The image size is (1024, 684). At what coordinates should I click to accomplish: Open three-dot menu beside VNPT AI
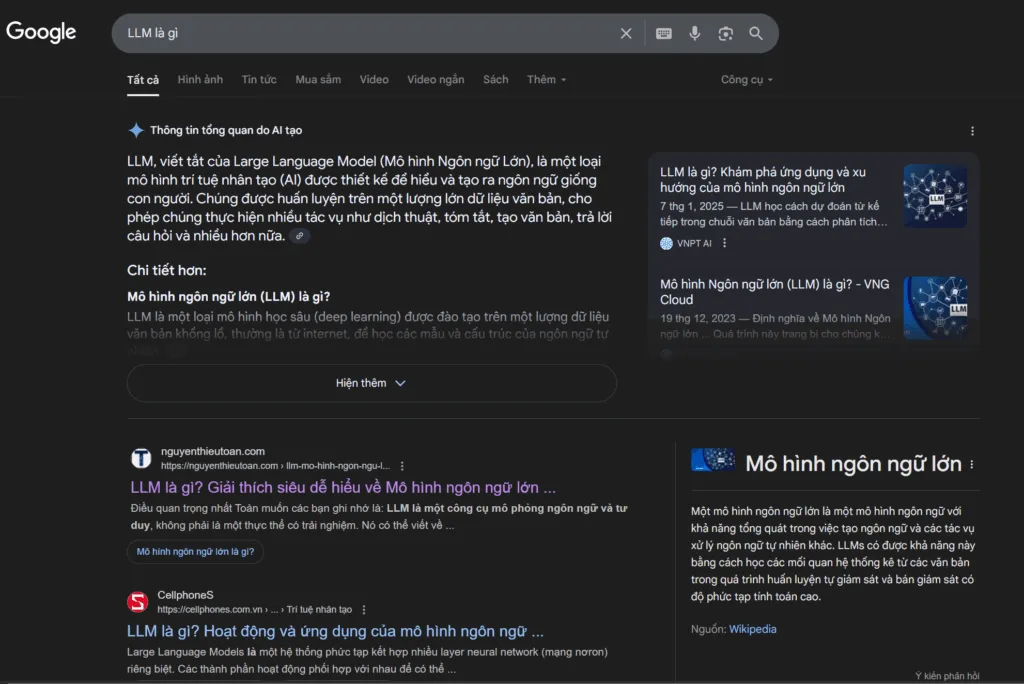point(724,243)
